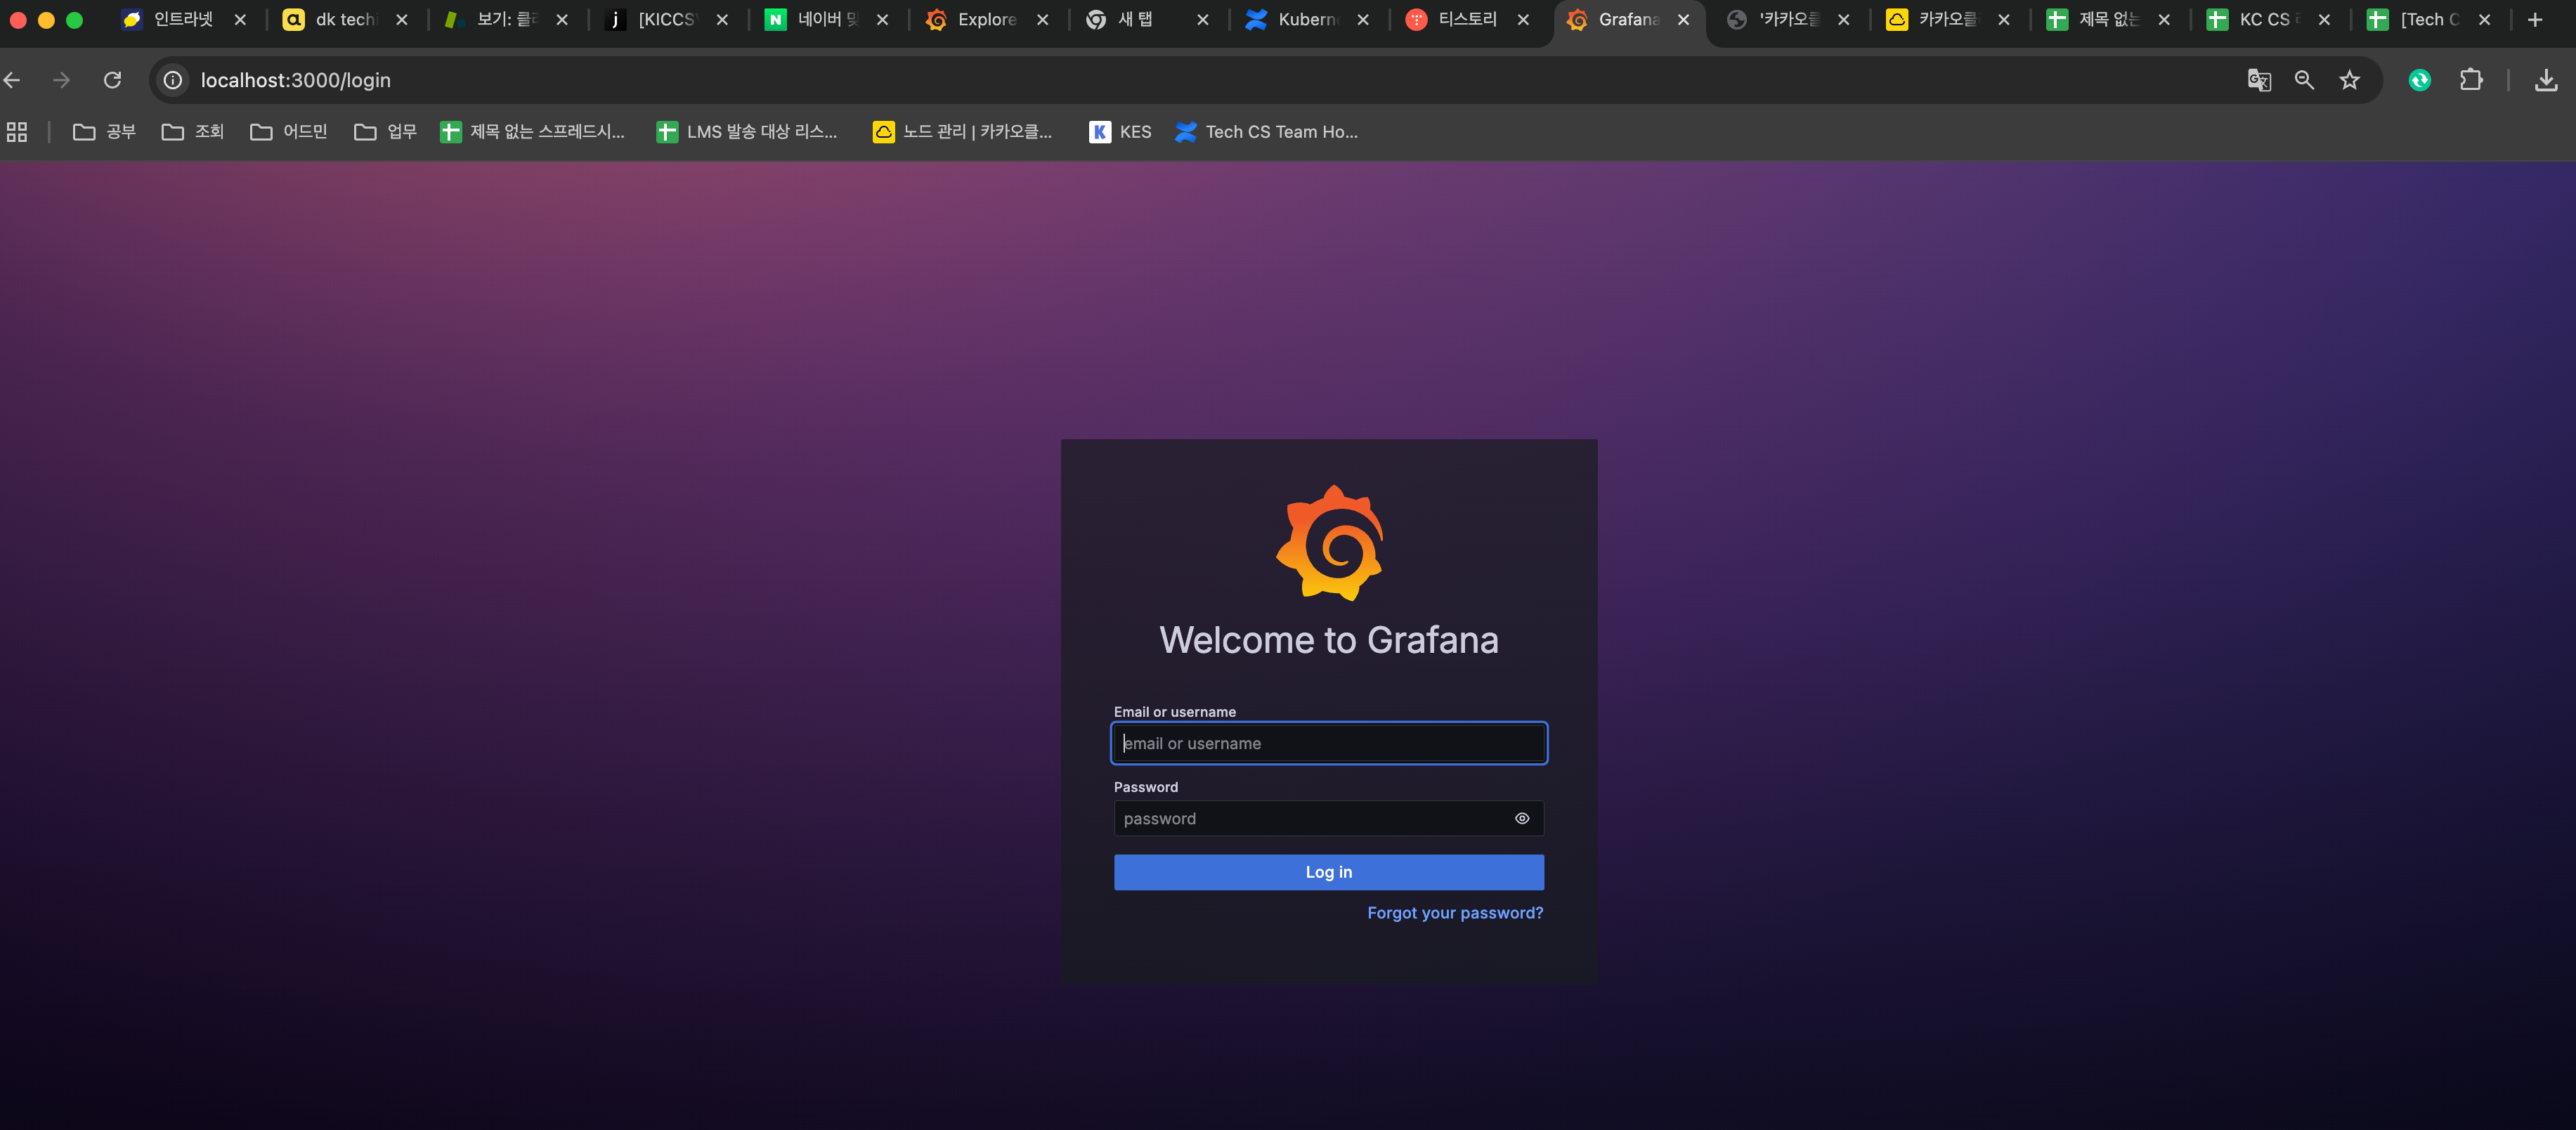Close the Kubern tab
The height and width of the screenshot is (1130, 2576).
coord(1363,19)
